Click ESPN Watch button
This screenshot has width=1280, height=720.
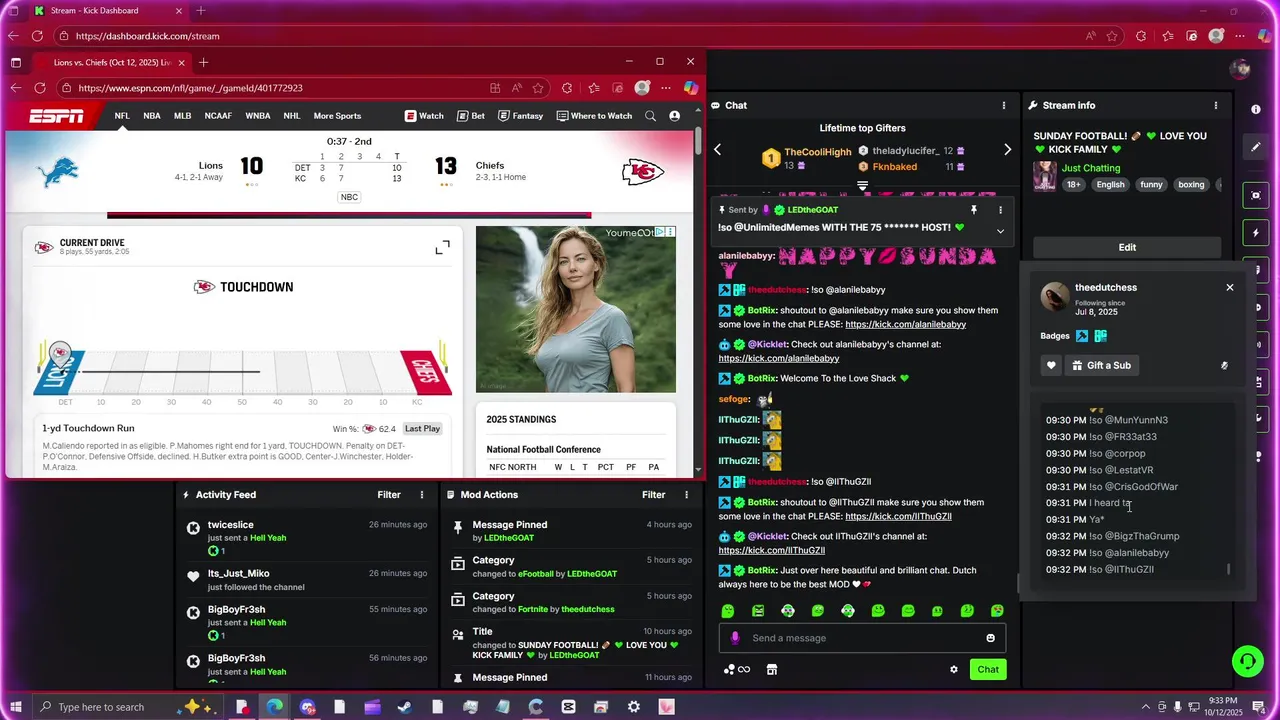(x=424, y=116)
